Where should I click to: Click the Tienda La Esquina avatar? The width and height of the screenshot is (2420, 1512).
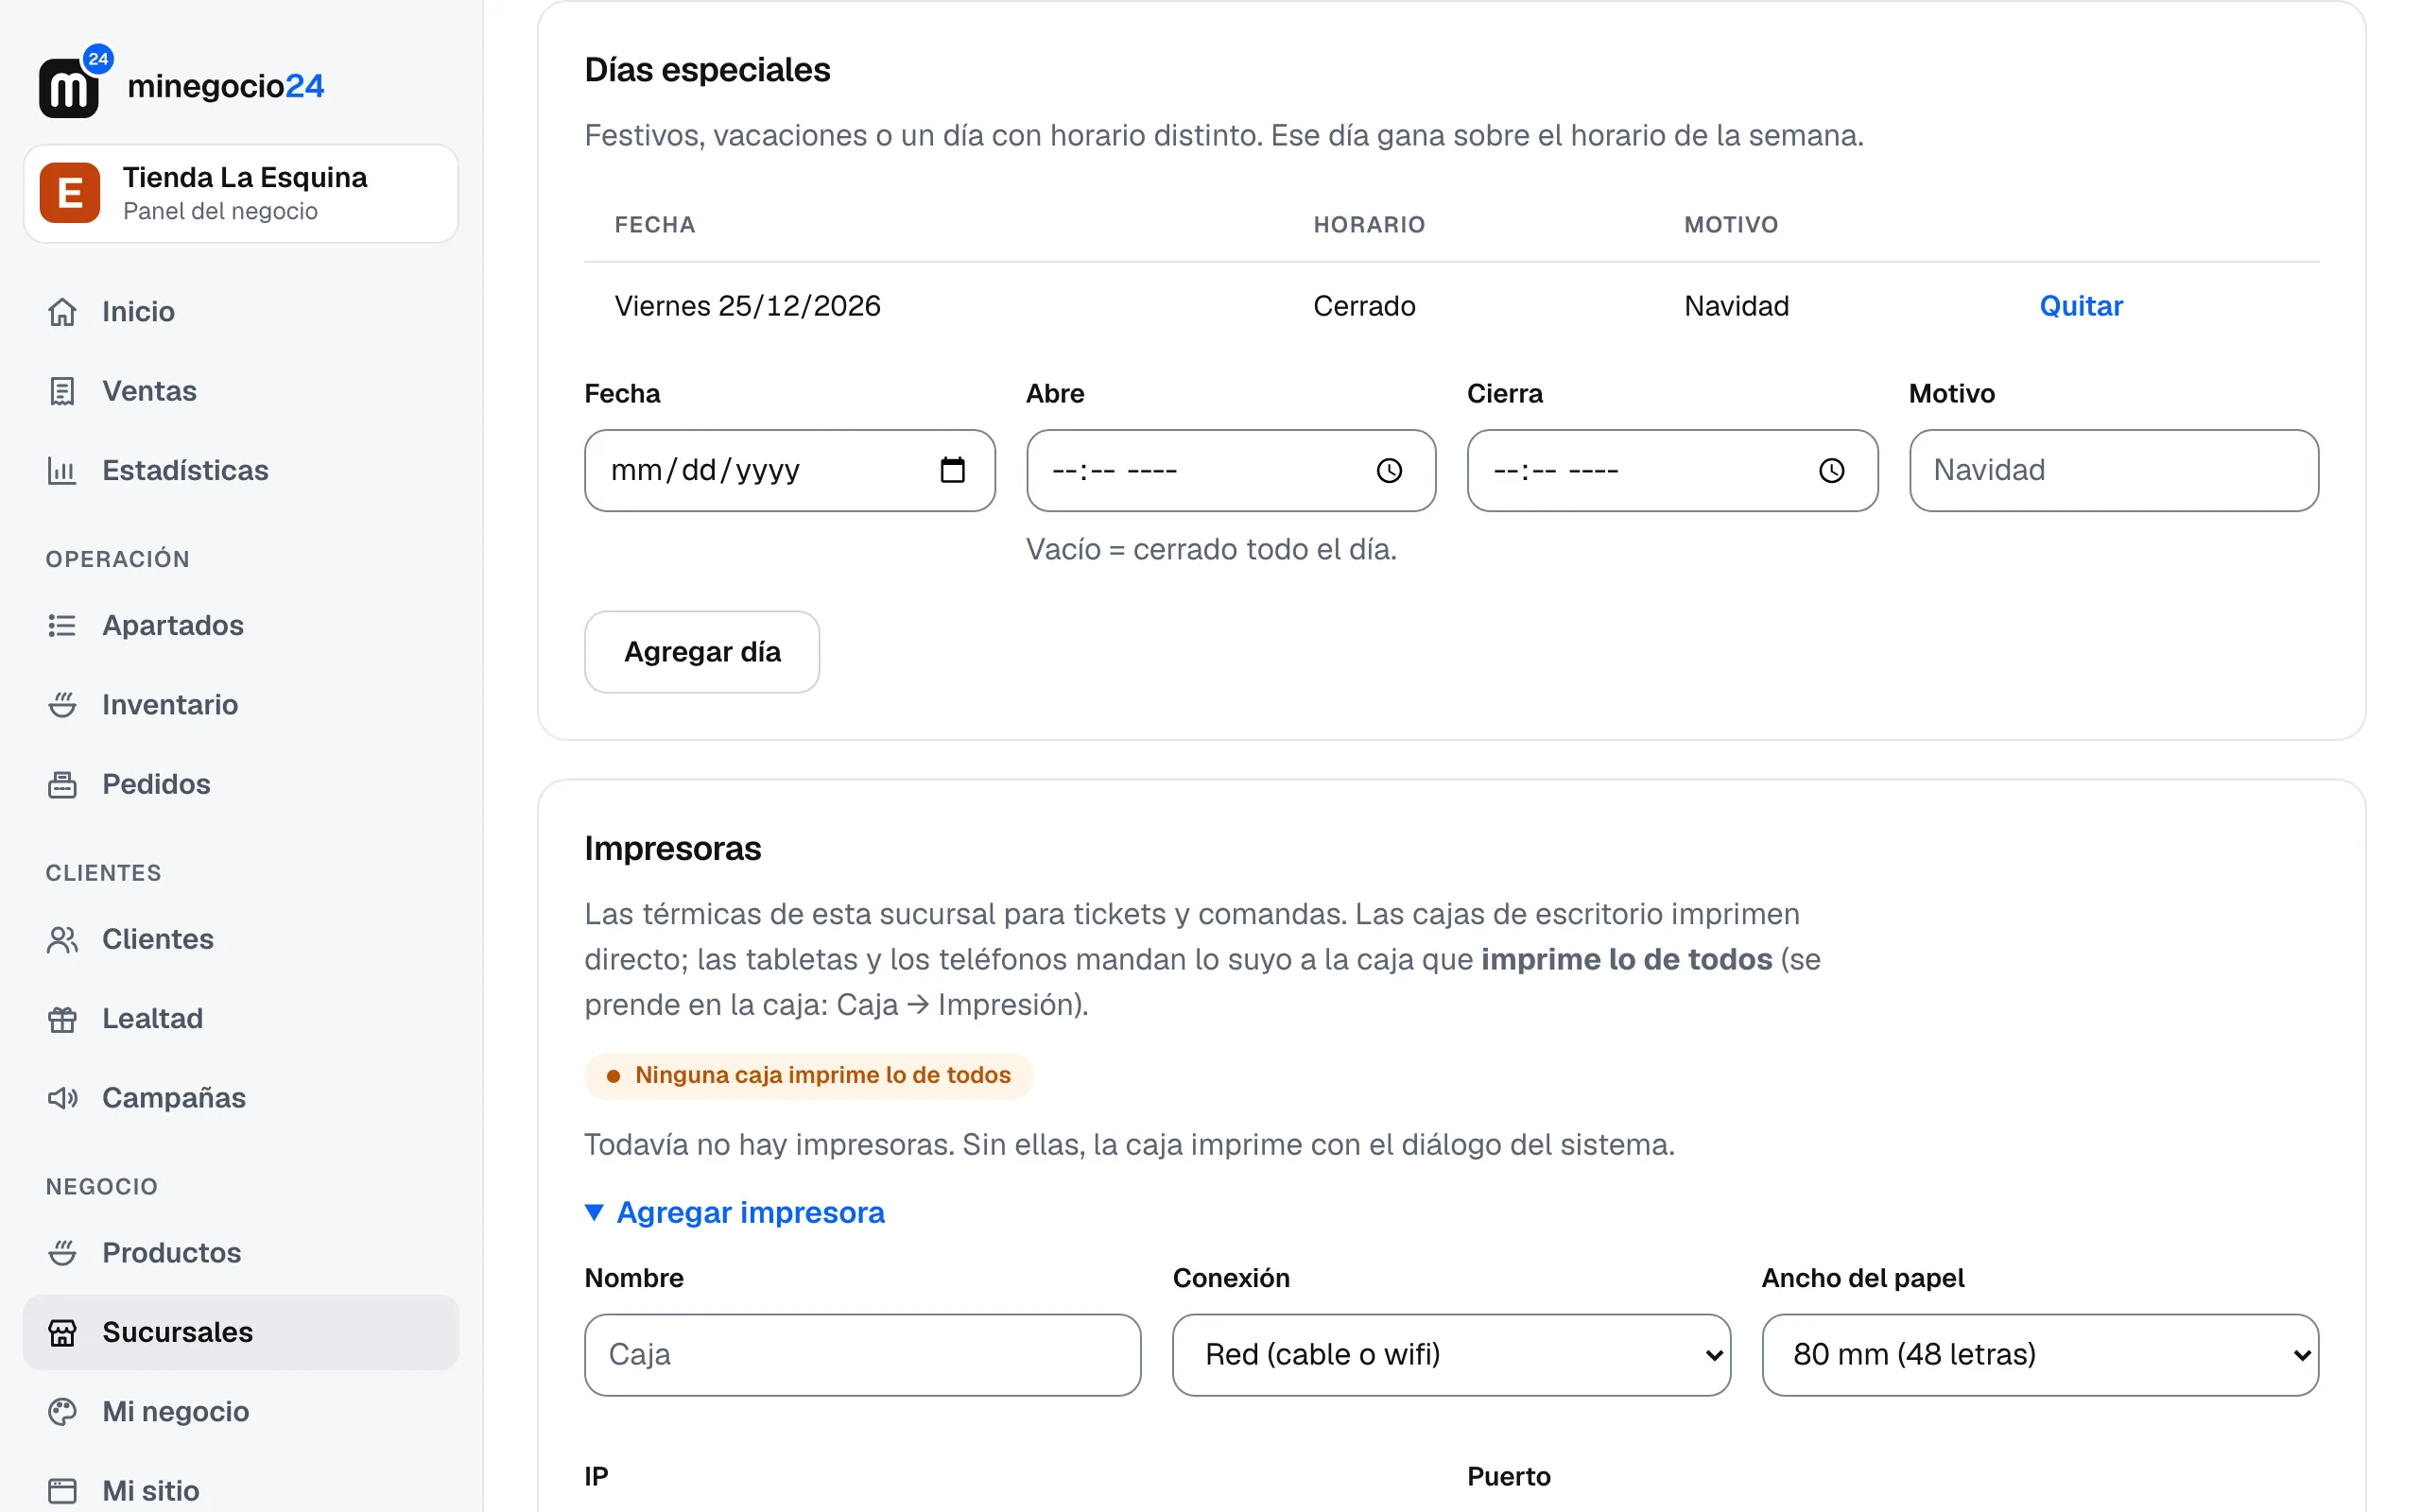70,193
